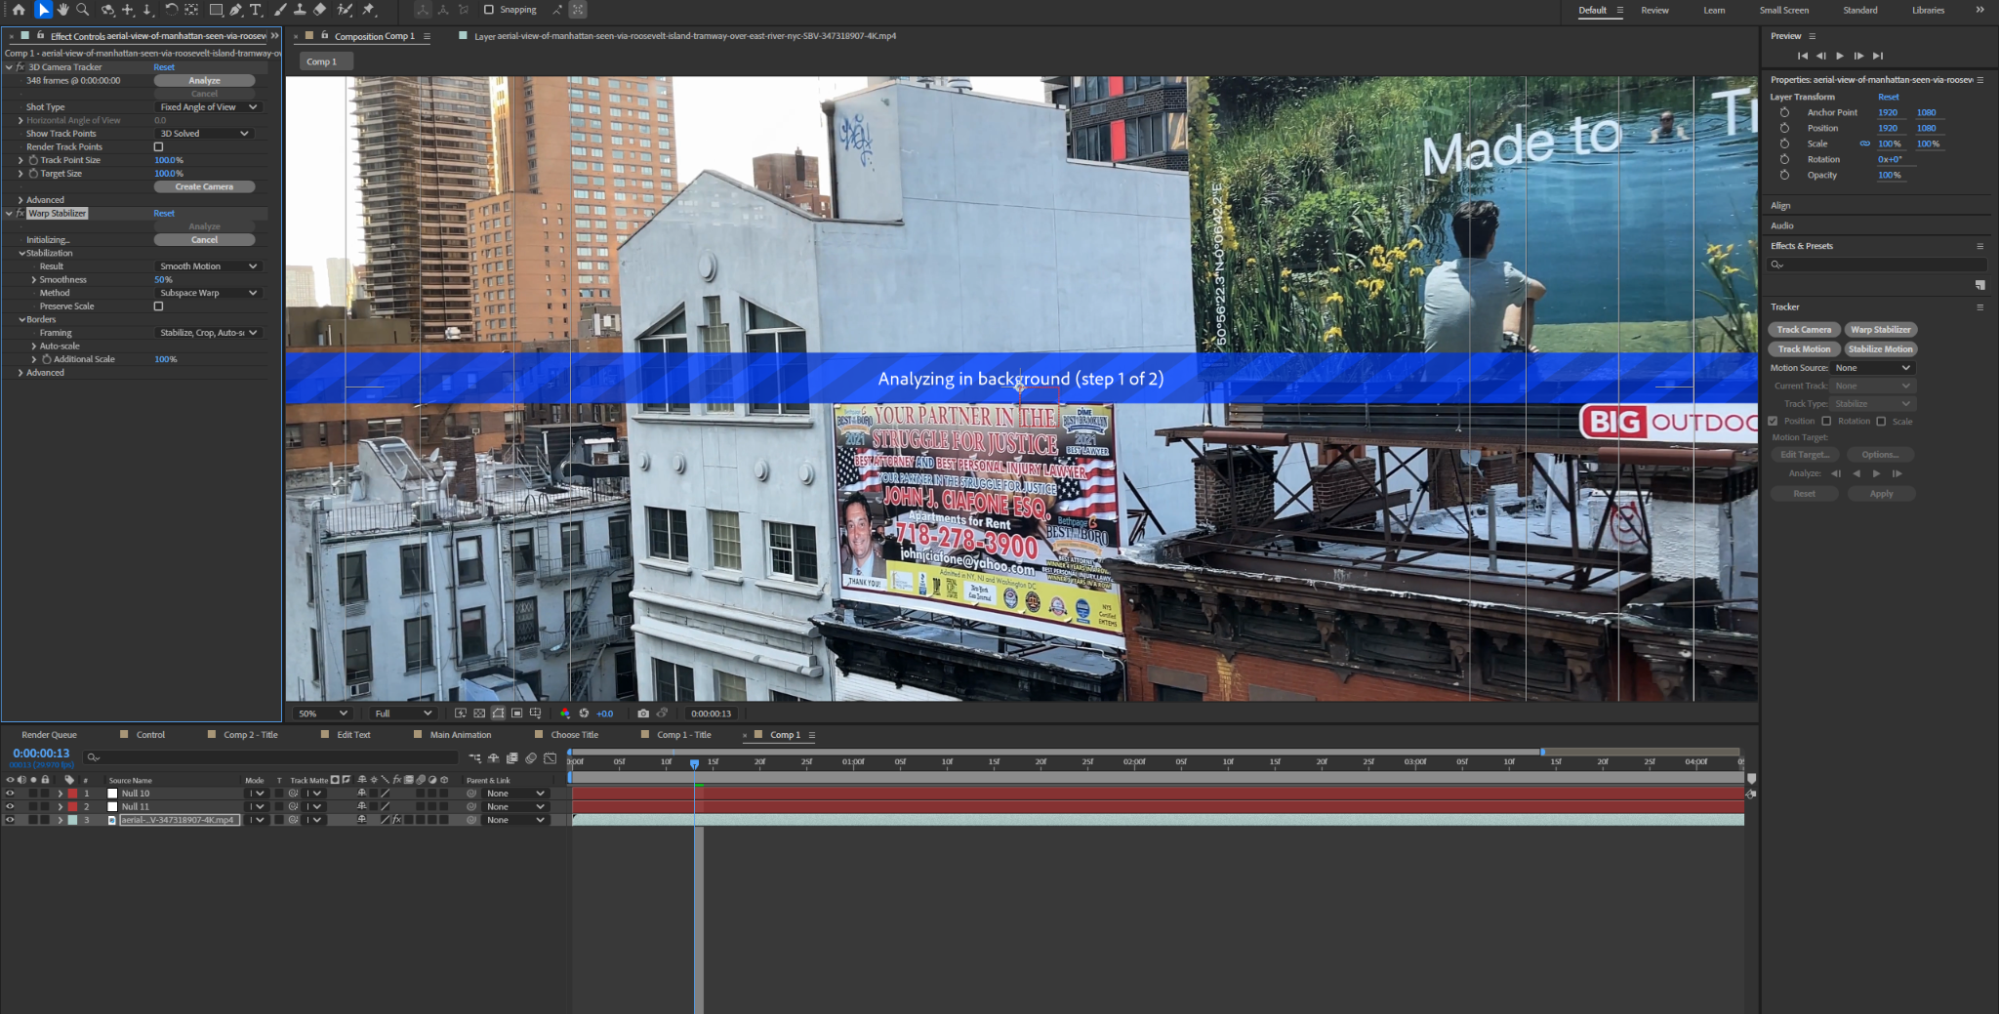1999x1015 pixels.
Task: Change the Subspace Warp method dropdown
Action: click(205, 292)
